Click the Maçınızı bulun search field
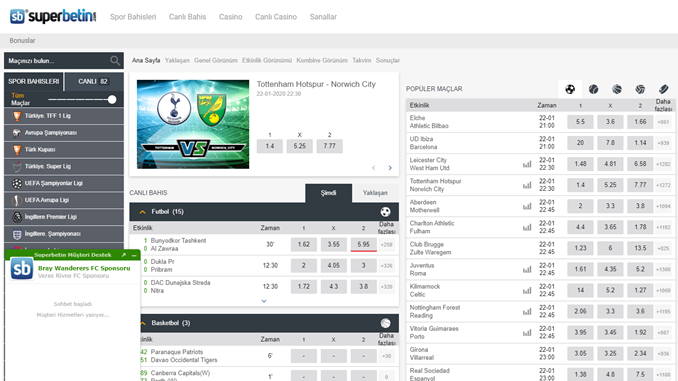The image size is (678, 381). 56,61
